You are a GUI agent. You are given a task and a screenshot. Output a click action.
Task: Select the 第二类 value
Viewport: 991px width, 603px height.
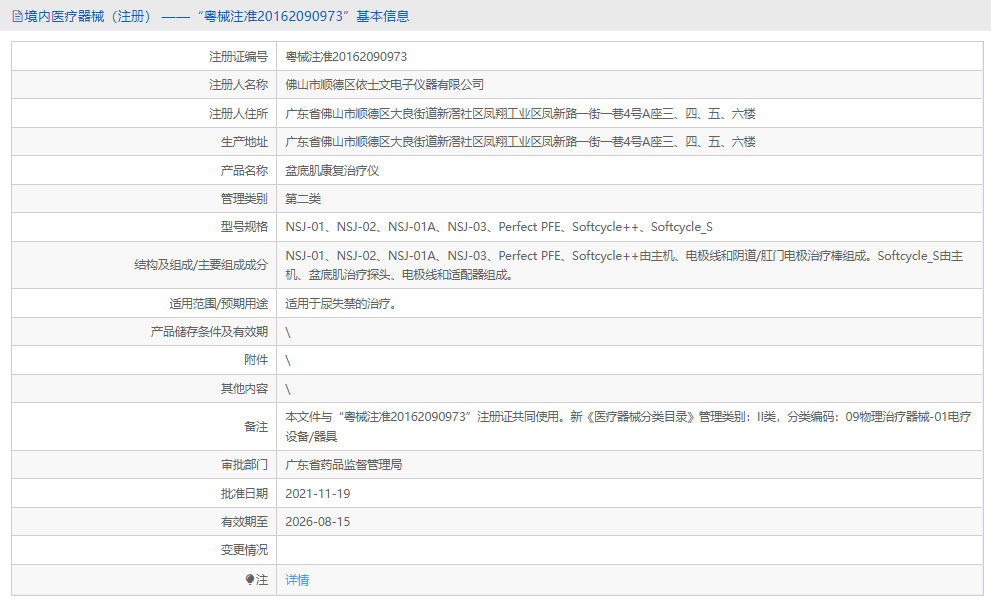coord(303,199)
